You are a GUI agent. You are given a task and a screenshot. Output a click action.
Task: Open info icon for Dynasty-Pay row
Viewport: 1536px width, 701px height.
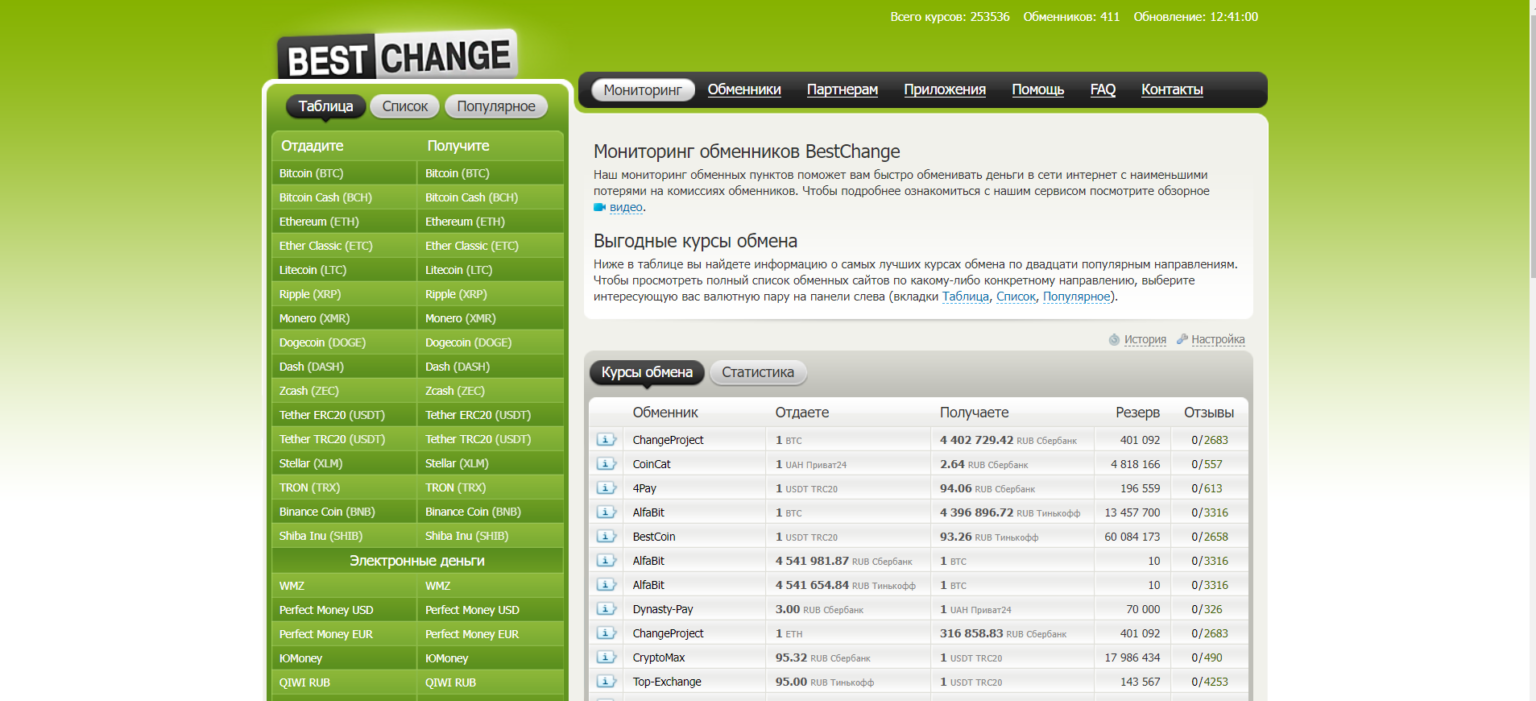(606, 609)
